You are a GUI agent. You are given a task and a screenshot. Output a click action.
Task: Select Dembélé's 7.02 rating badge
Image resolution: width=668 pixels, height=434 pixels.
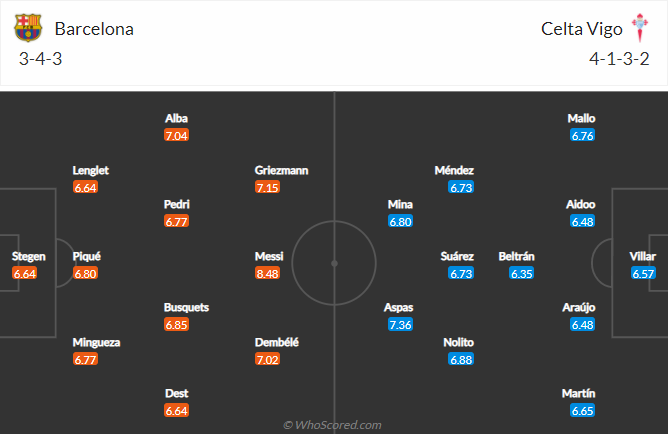point(267,359)
